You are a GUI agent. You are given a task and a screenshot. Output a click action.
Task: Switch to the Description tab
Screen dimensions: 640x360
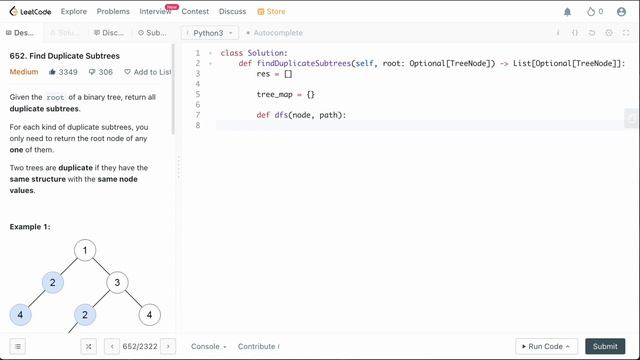[20, 33]
